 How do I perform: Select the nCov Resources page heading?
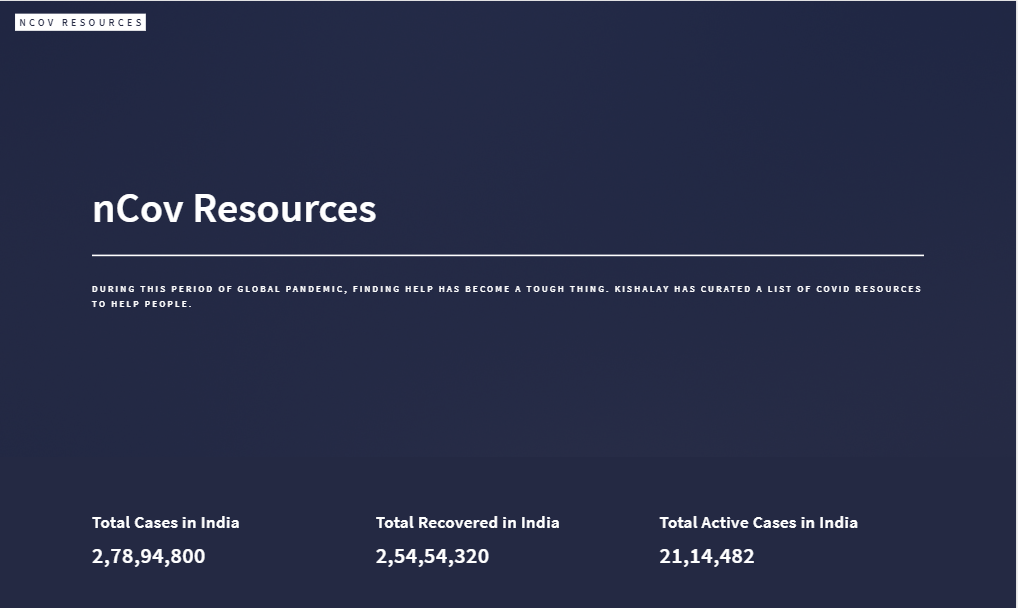(234, 209)
